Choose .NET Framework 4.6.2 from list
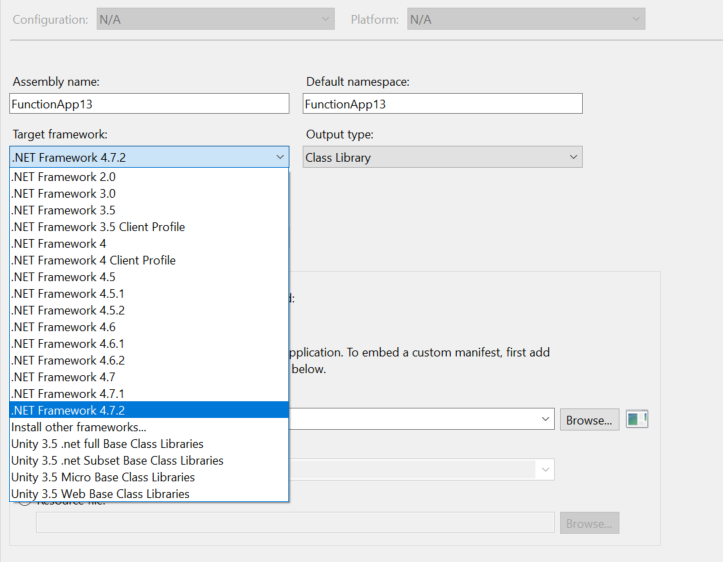The height and width of the screenshot is (562, 723). (149, 361)
